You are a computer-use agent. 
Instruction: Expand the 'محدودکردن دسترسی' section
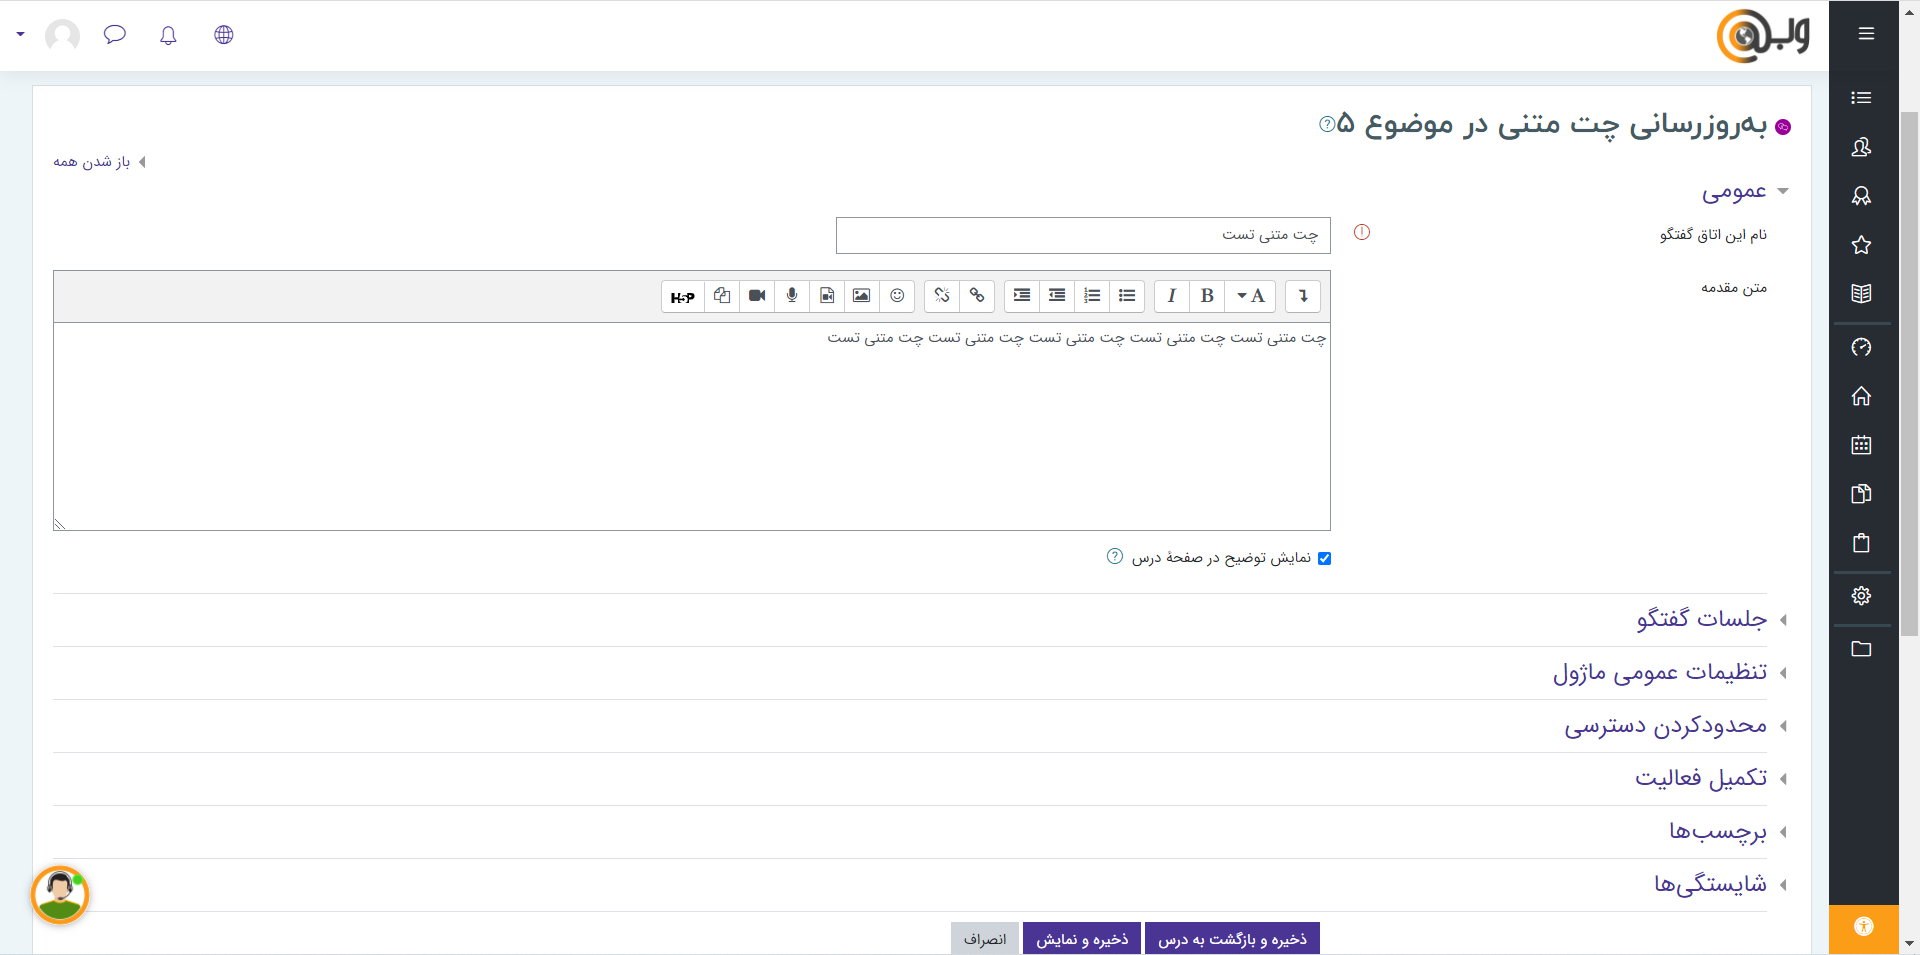coord(1665,726)
